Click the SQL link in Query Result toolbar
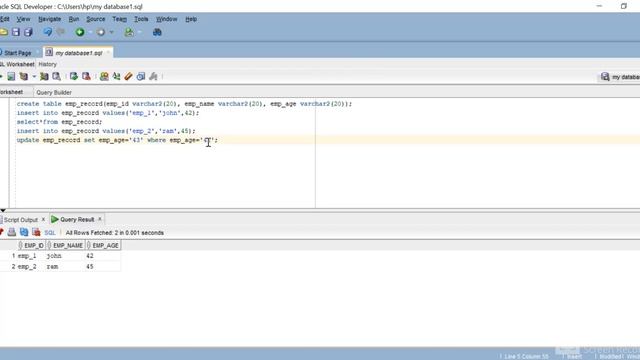Image resolution: width=640 pixels, height=360 pixels. click(x=50, y=233)
